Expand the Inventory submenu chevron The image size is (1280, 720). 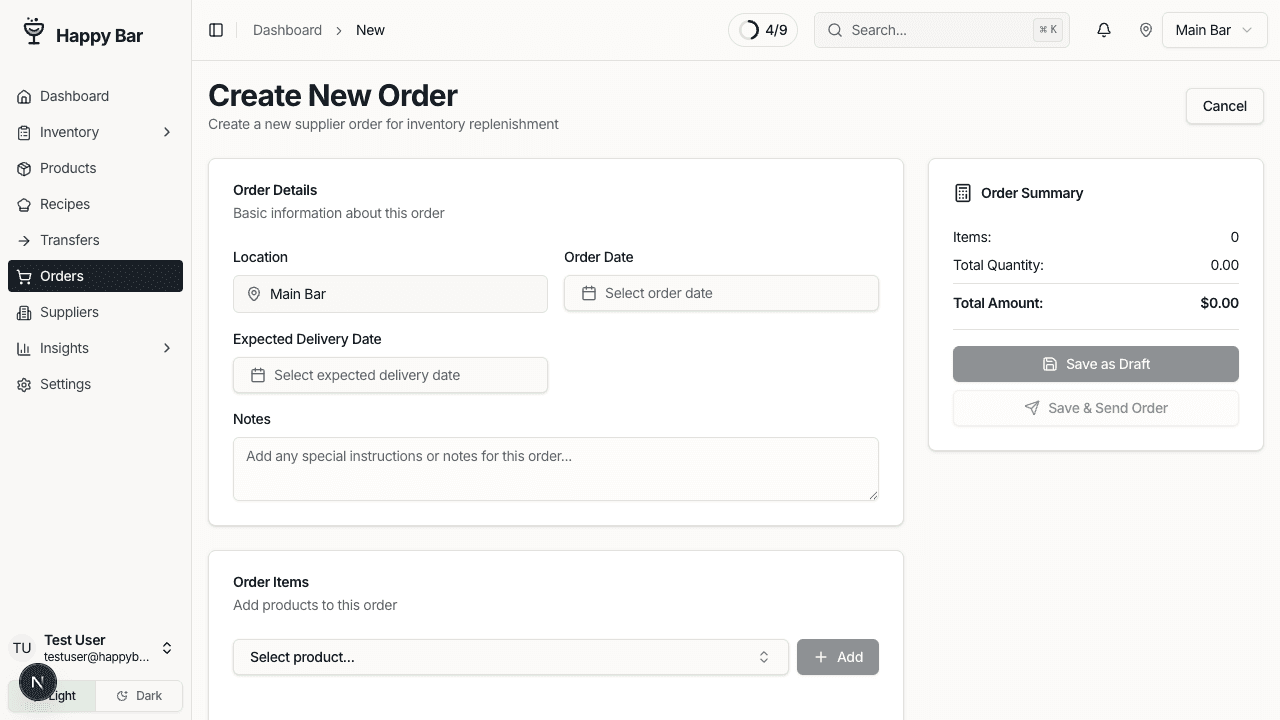tap(167, 132)
